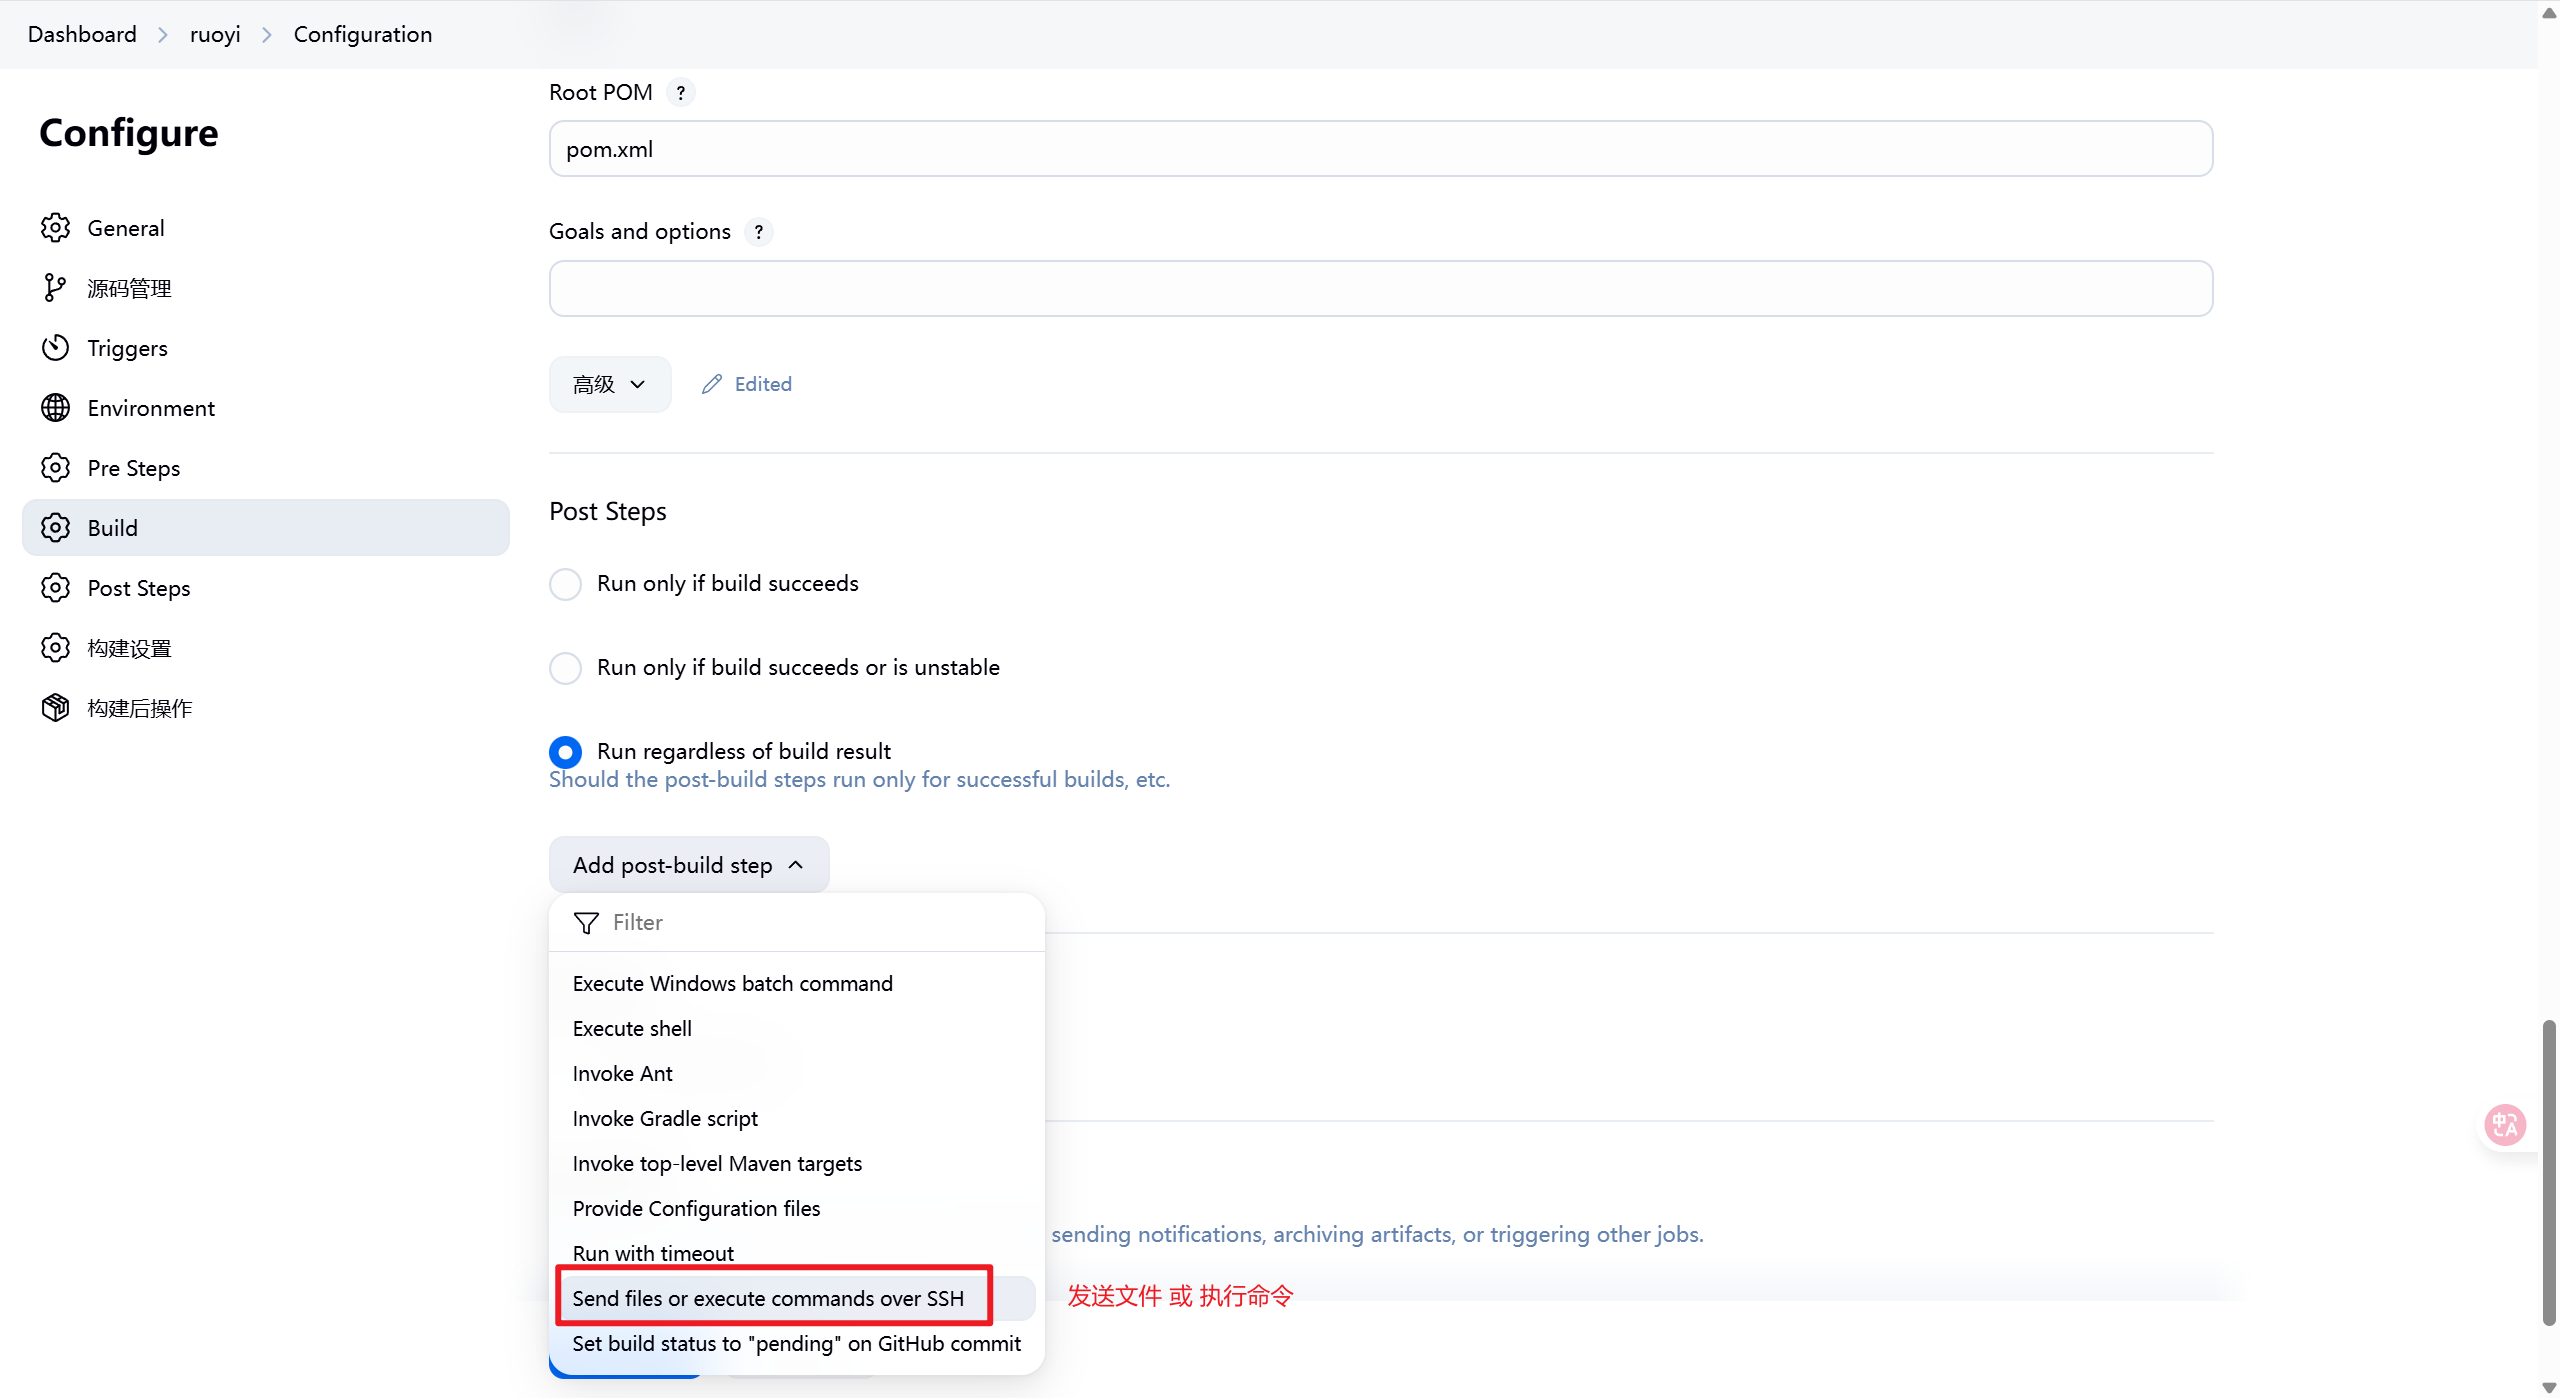Open ruoyi breadcrumb link

tap(215, 34)
